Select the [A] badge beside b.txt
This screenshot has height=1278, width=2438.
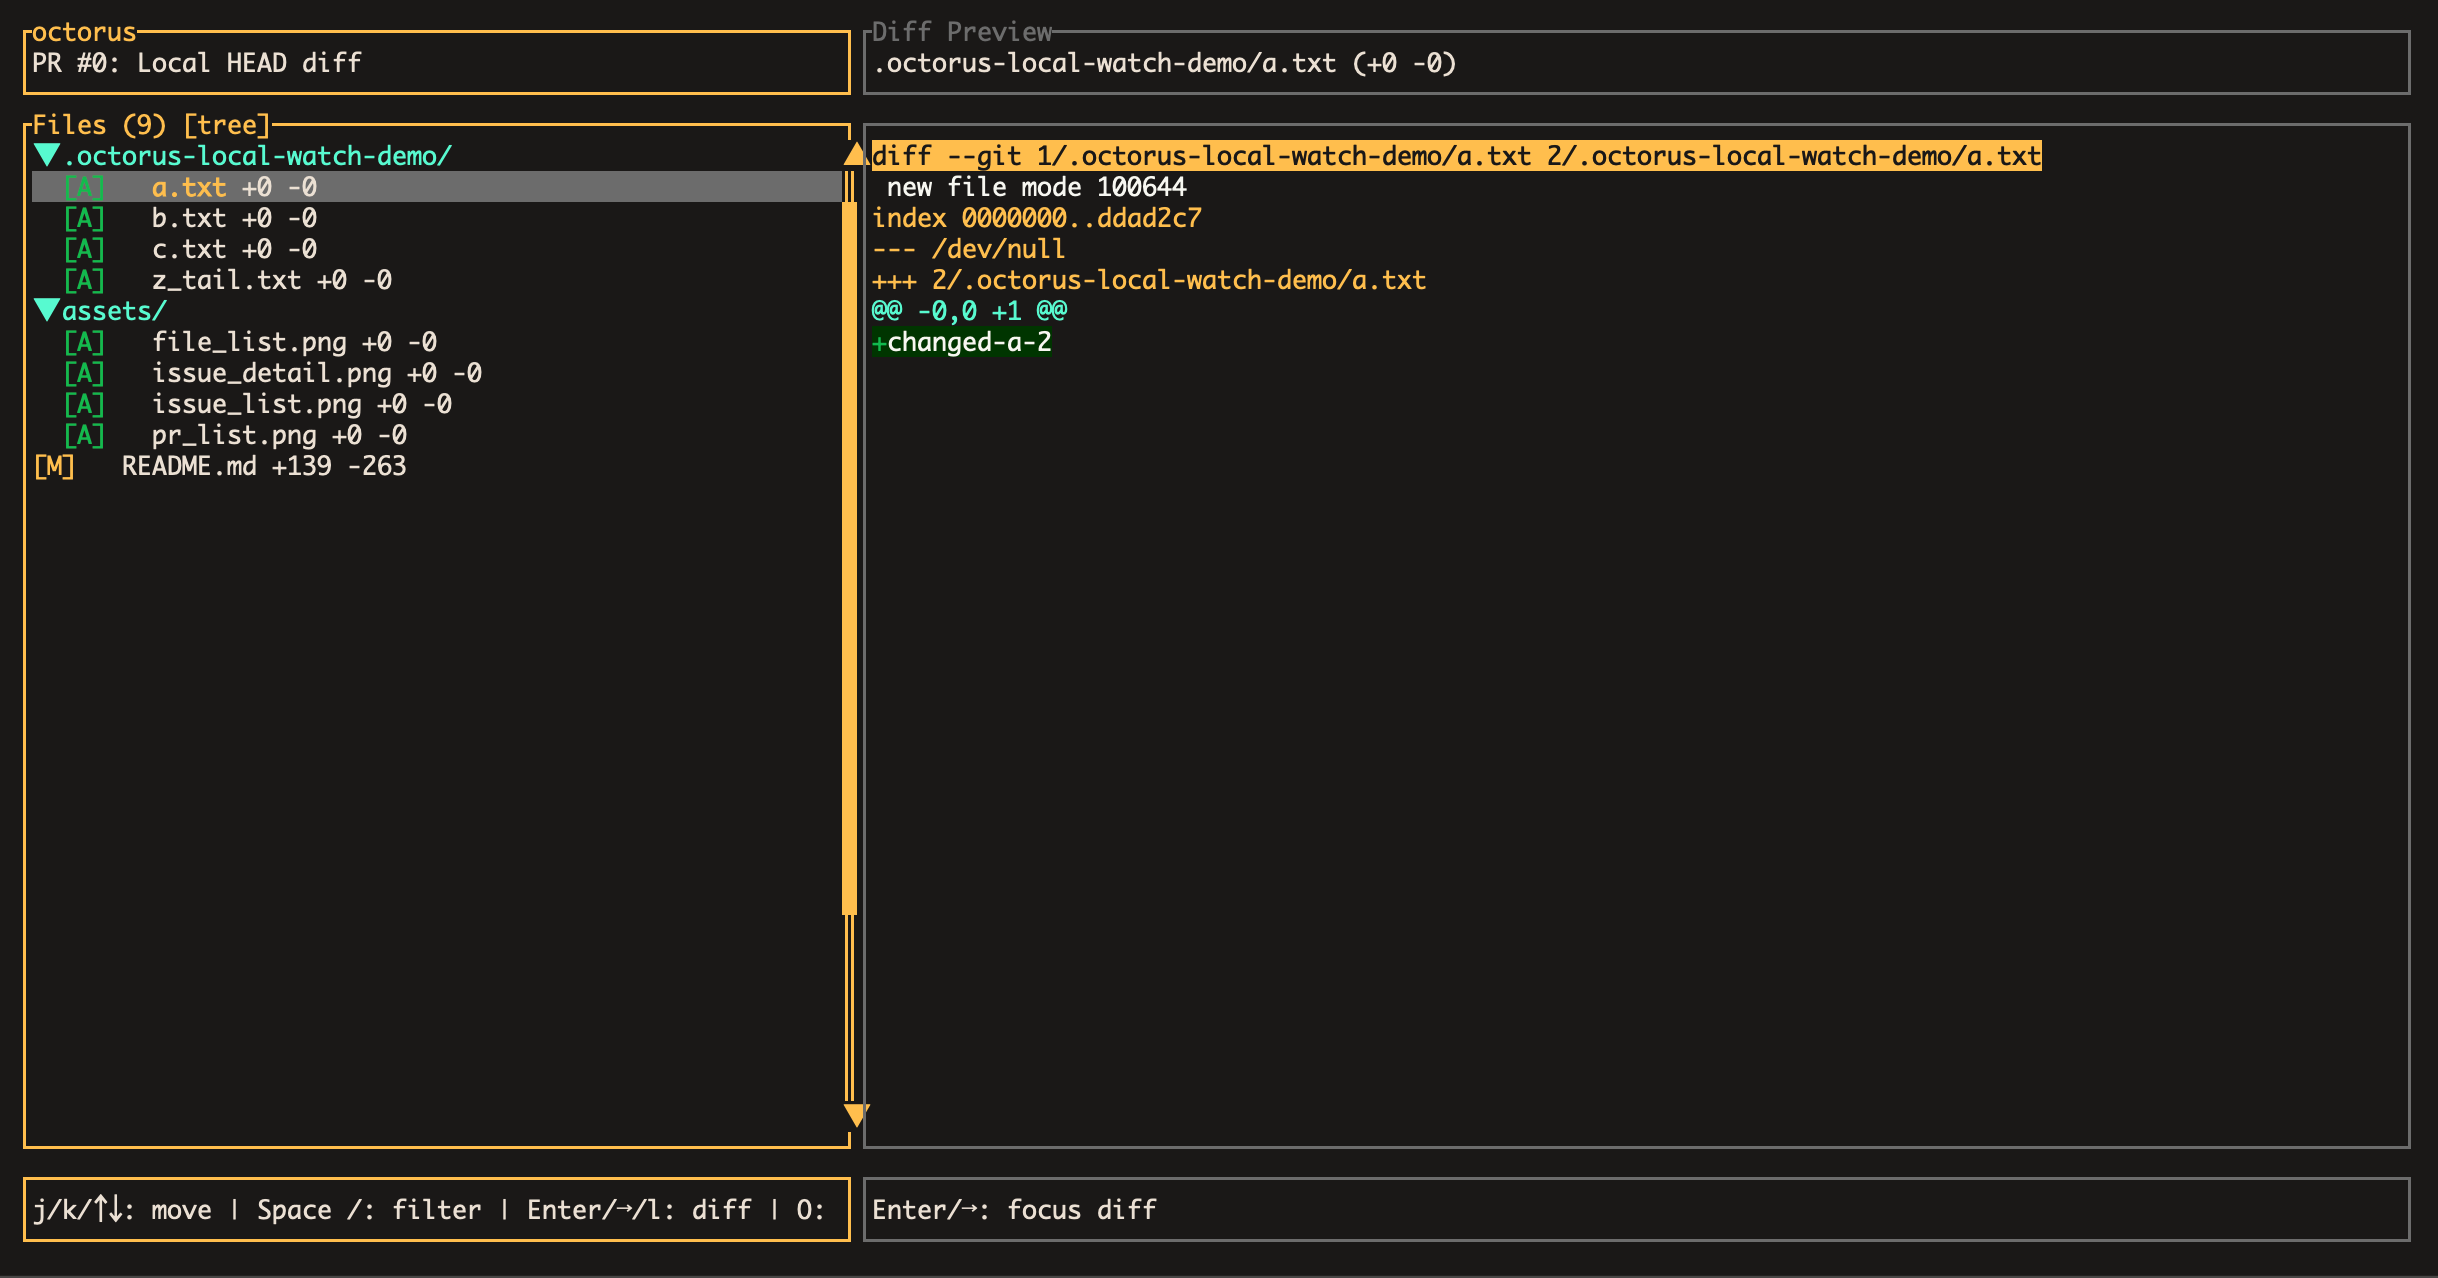click(x=85, y=218)
